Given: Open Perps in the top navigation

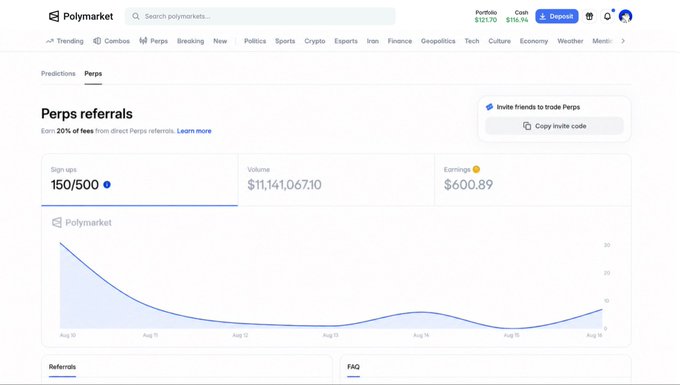Looking at the screenshot, I should coord(154,41).
